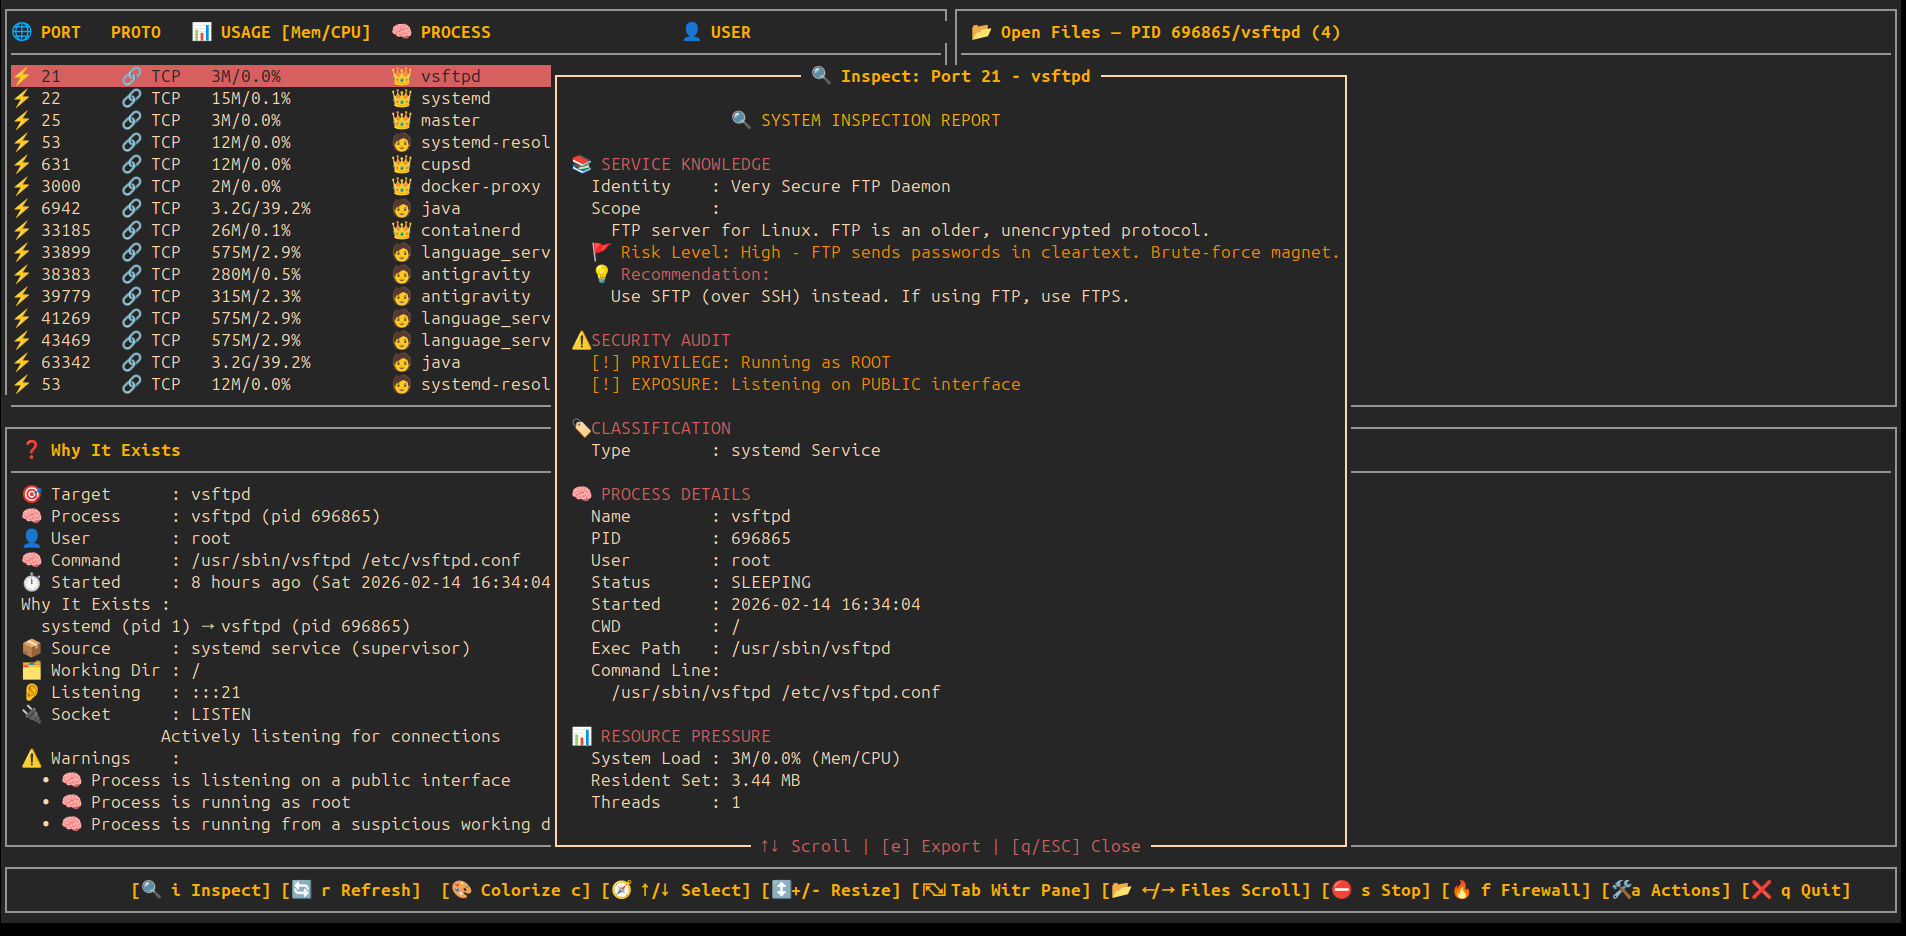Close the inspection report via [q/ESC] Close
1906x936 pixels.
click(x=1076, y=846)
